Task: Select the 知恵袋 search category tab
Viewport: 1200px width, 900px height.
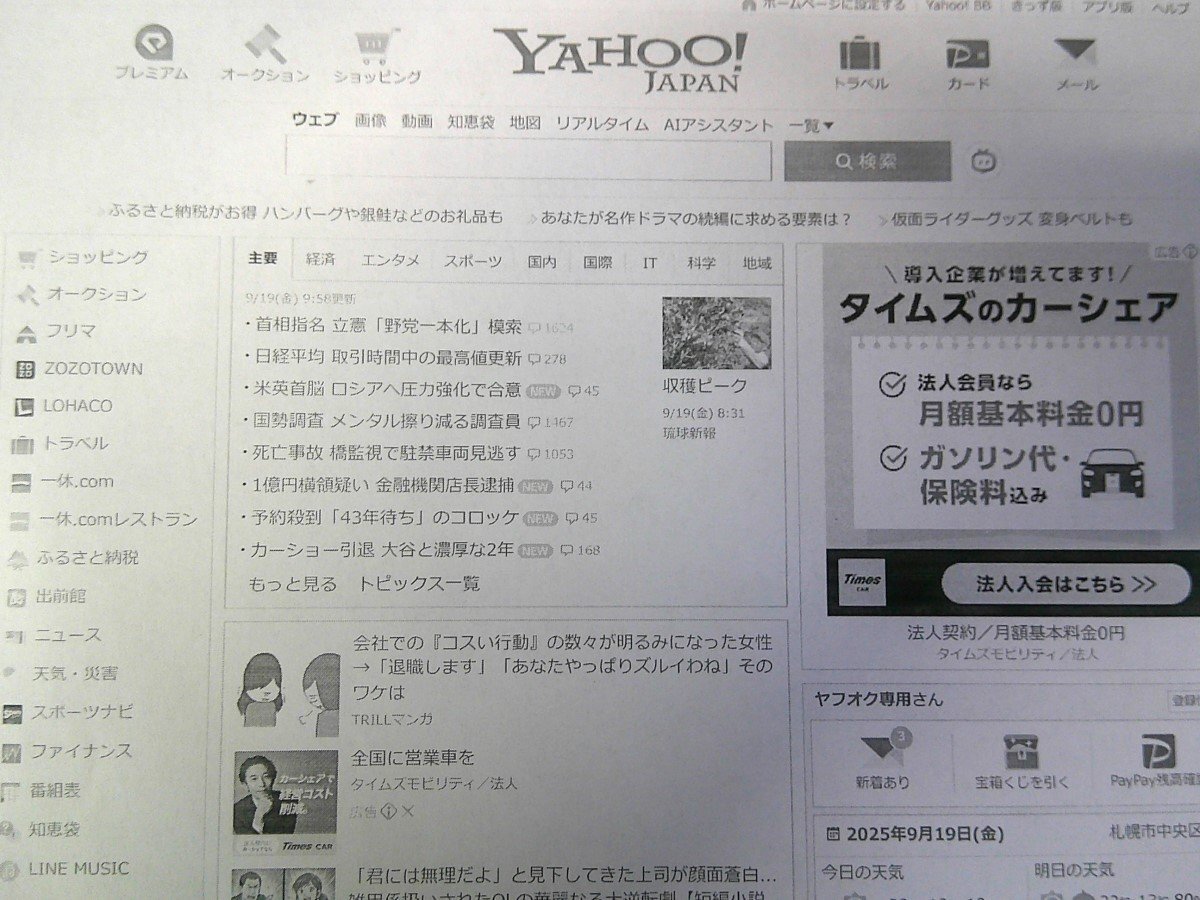Action: [x=470, y=123]
